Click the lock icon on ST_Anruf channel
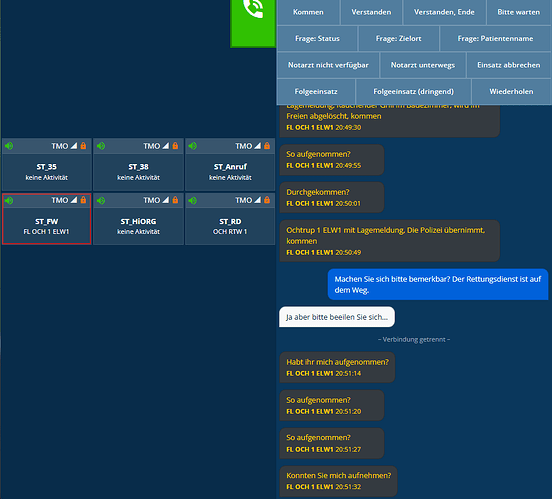The image size is (552, 499). 267,146
